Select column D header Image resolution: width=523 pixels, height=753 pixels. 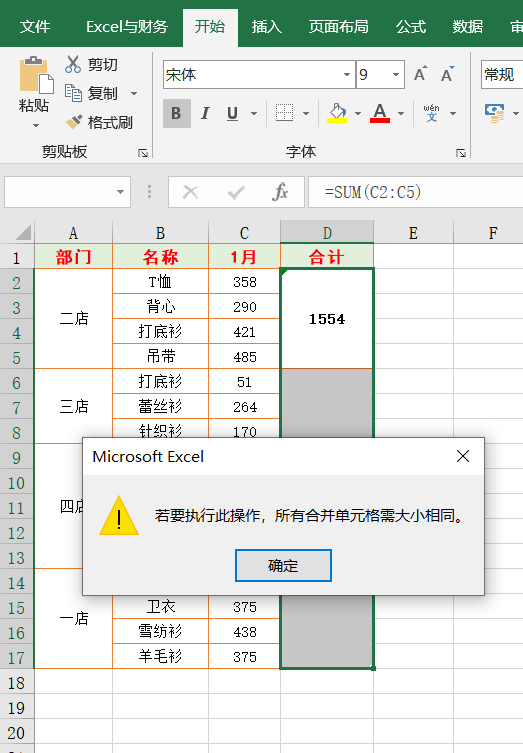click(327, 233)
